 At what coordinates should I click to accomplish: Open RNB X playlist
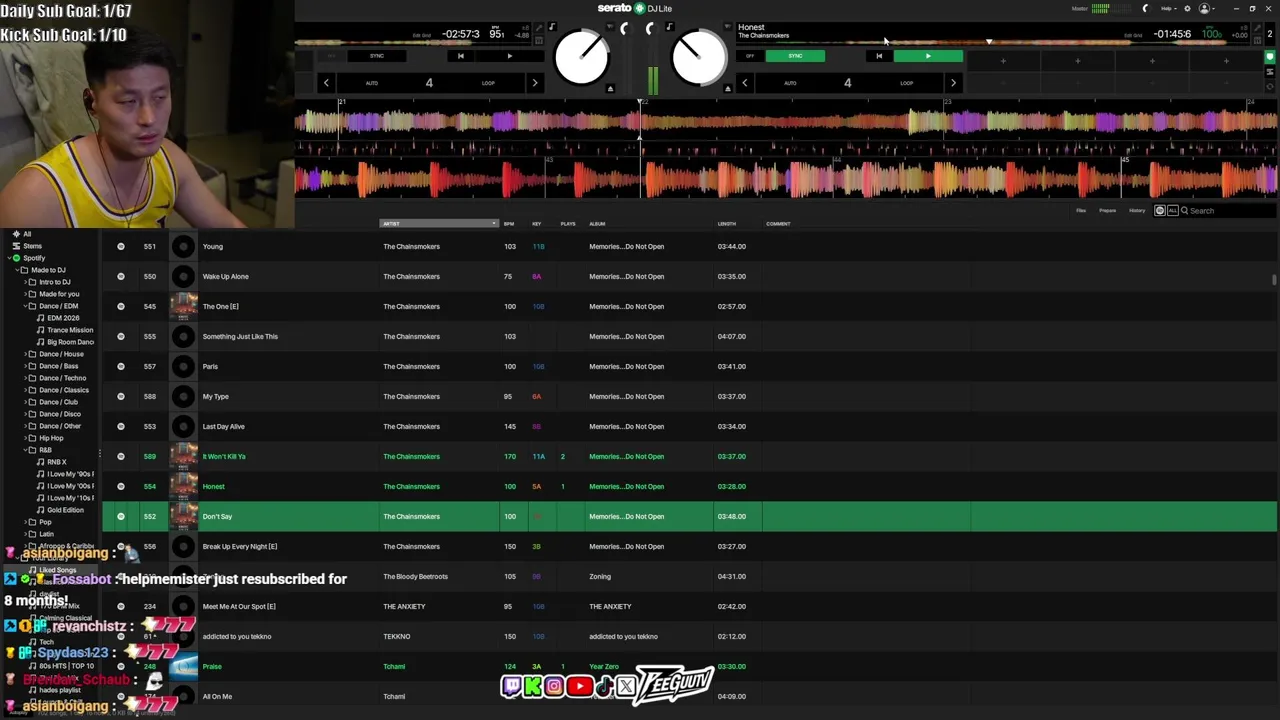(x=56, y=462)
